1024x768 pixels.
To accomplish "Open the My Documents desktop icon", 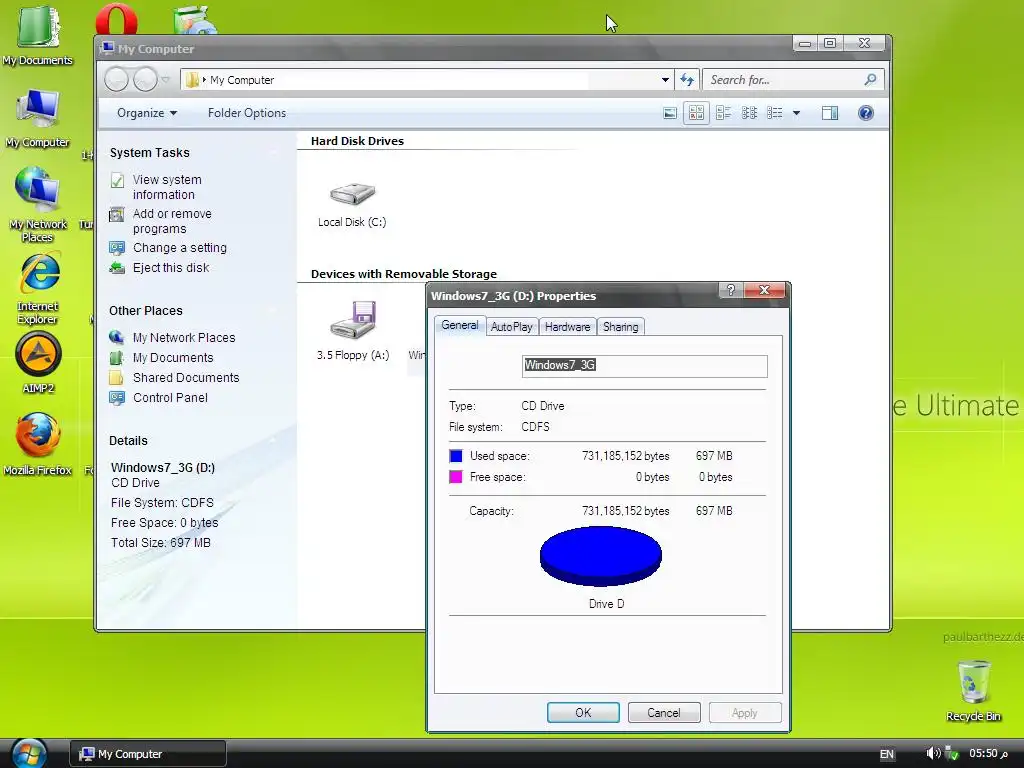I will click(x=37, y=34).
